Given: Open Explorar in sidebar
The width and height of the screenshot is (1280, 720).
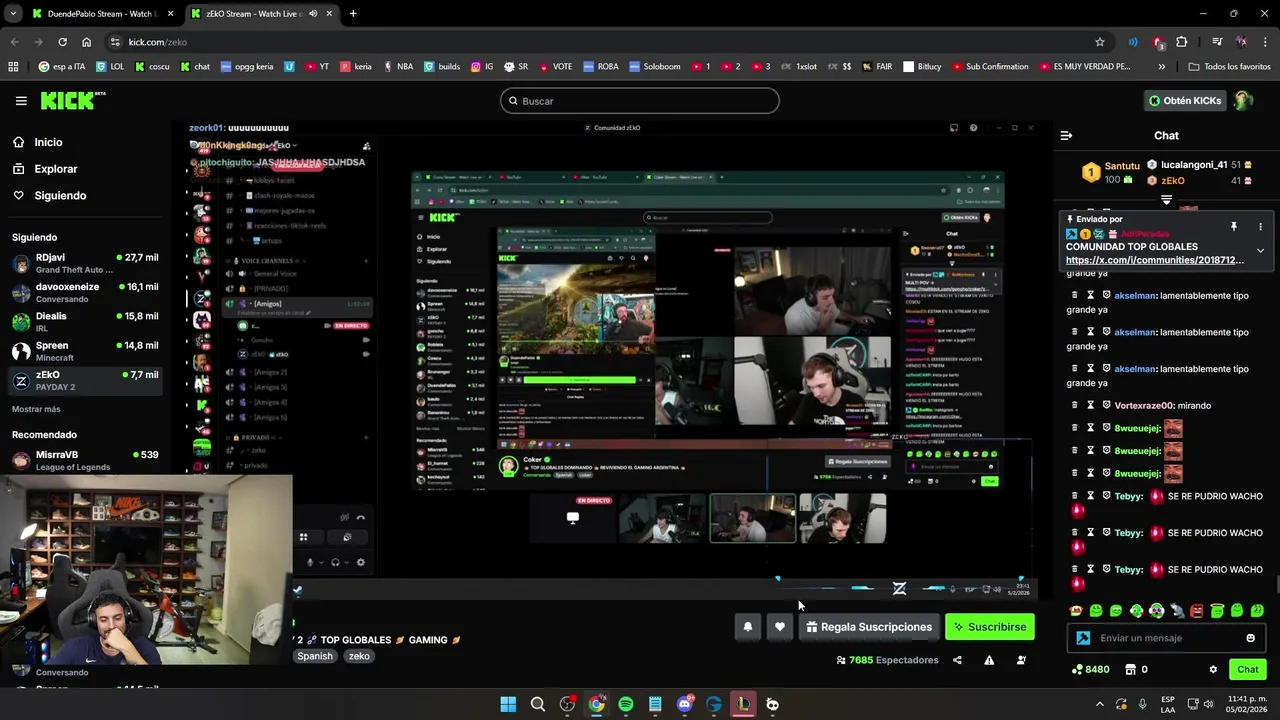Looking at the screenshot, I should (x=56, y=169).
